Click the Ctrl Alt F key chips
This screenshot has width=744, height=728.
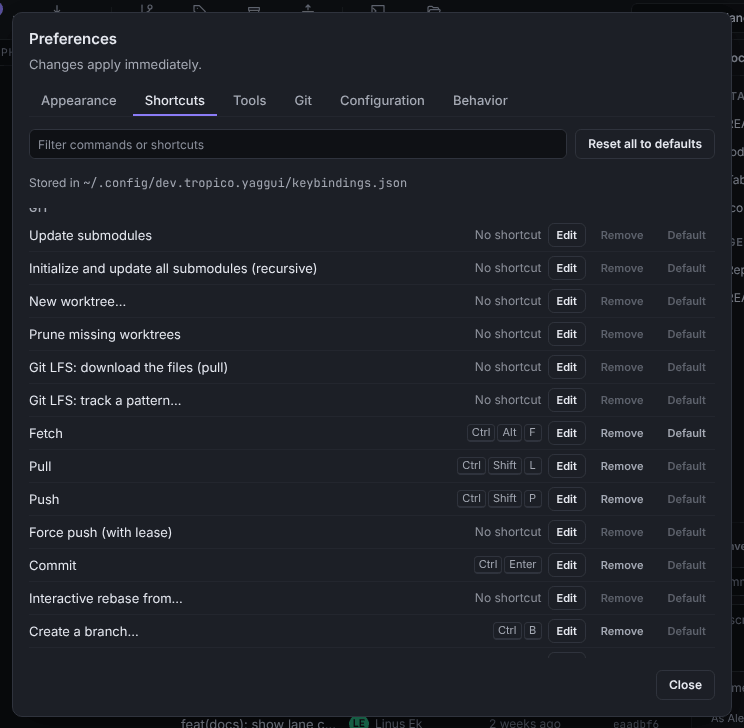[504, 433]
